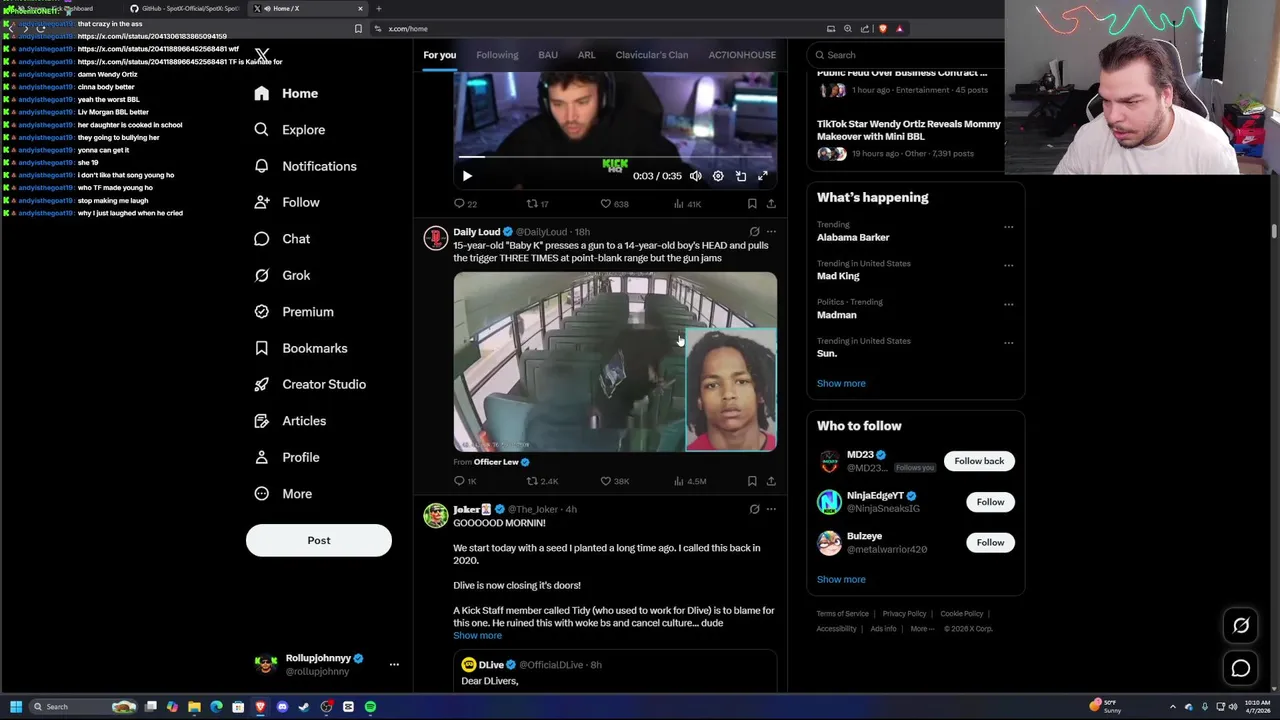The image size is (1280, 720).
Task: Switch to the ARL tab
Action: (x=586, y=55)
